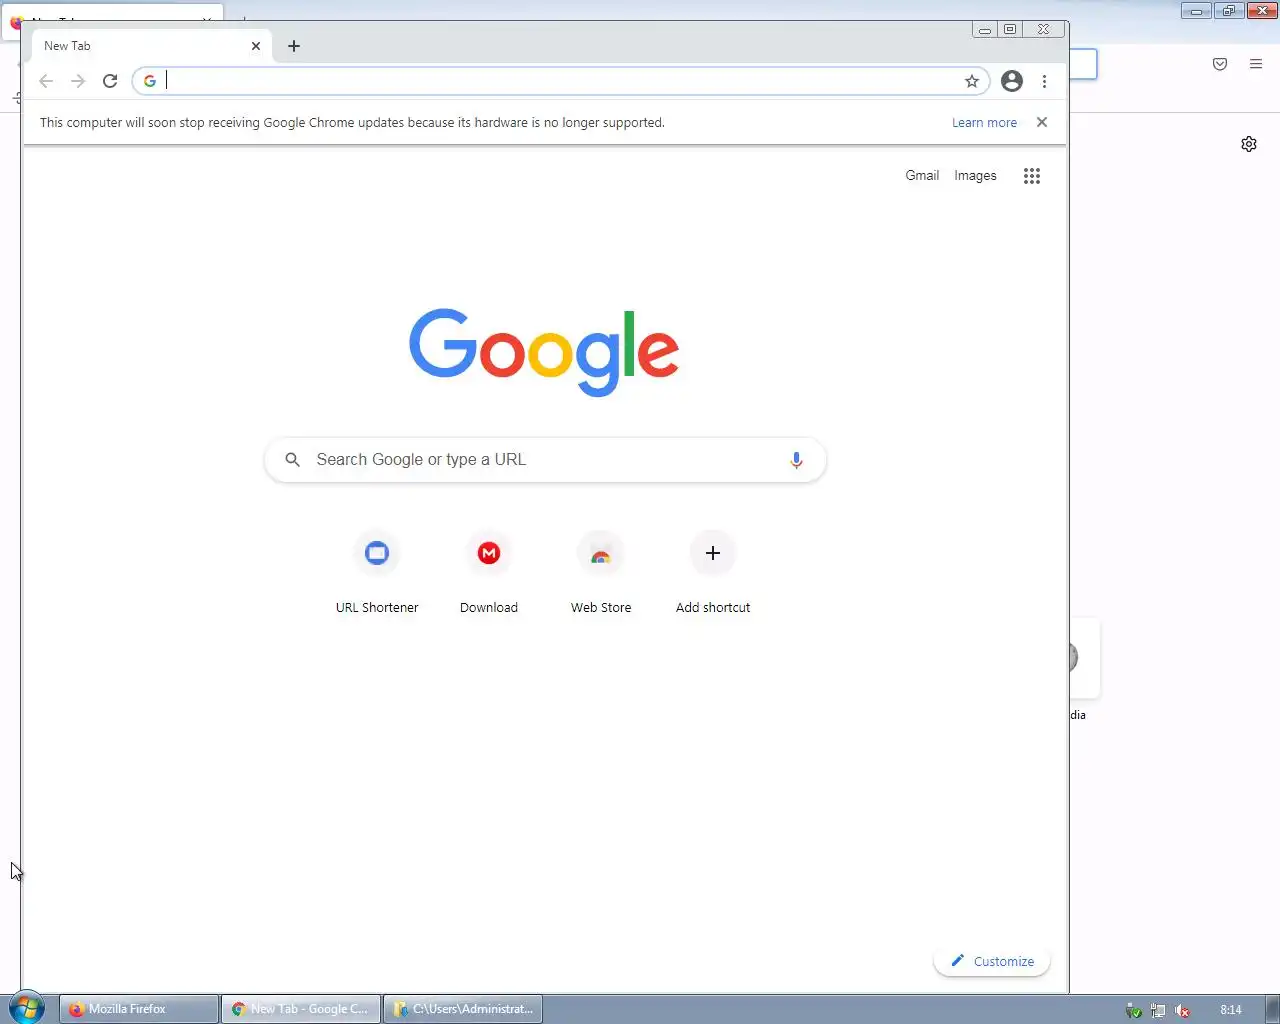1280x1024 pixels.
Task: Bookmark this tab with the star icon
Action: click(971, 81)
